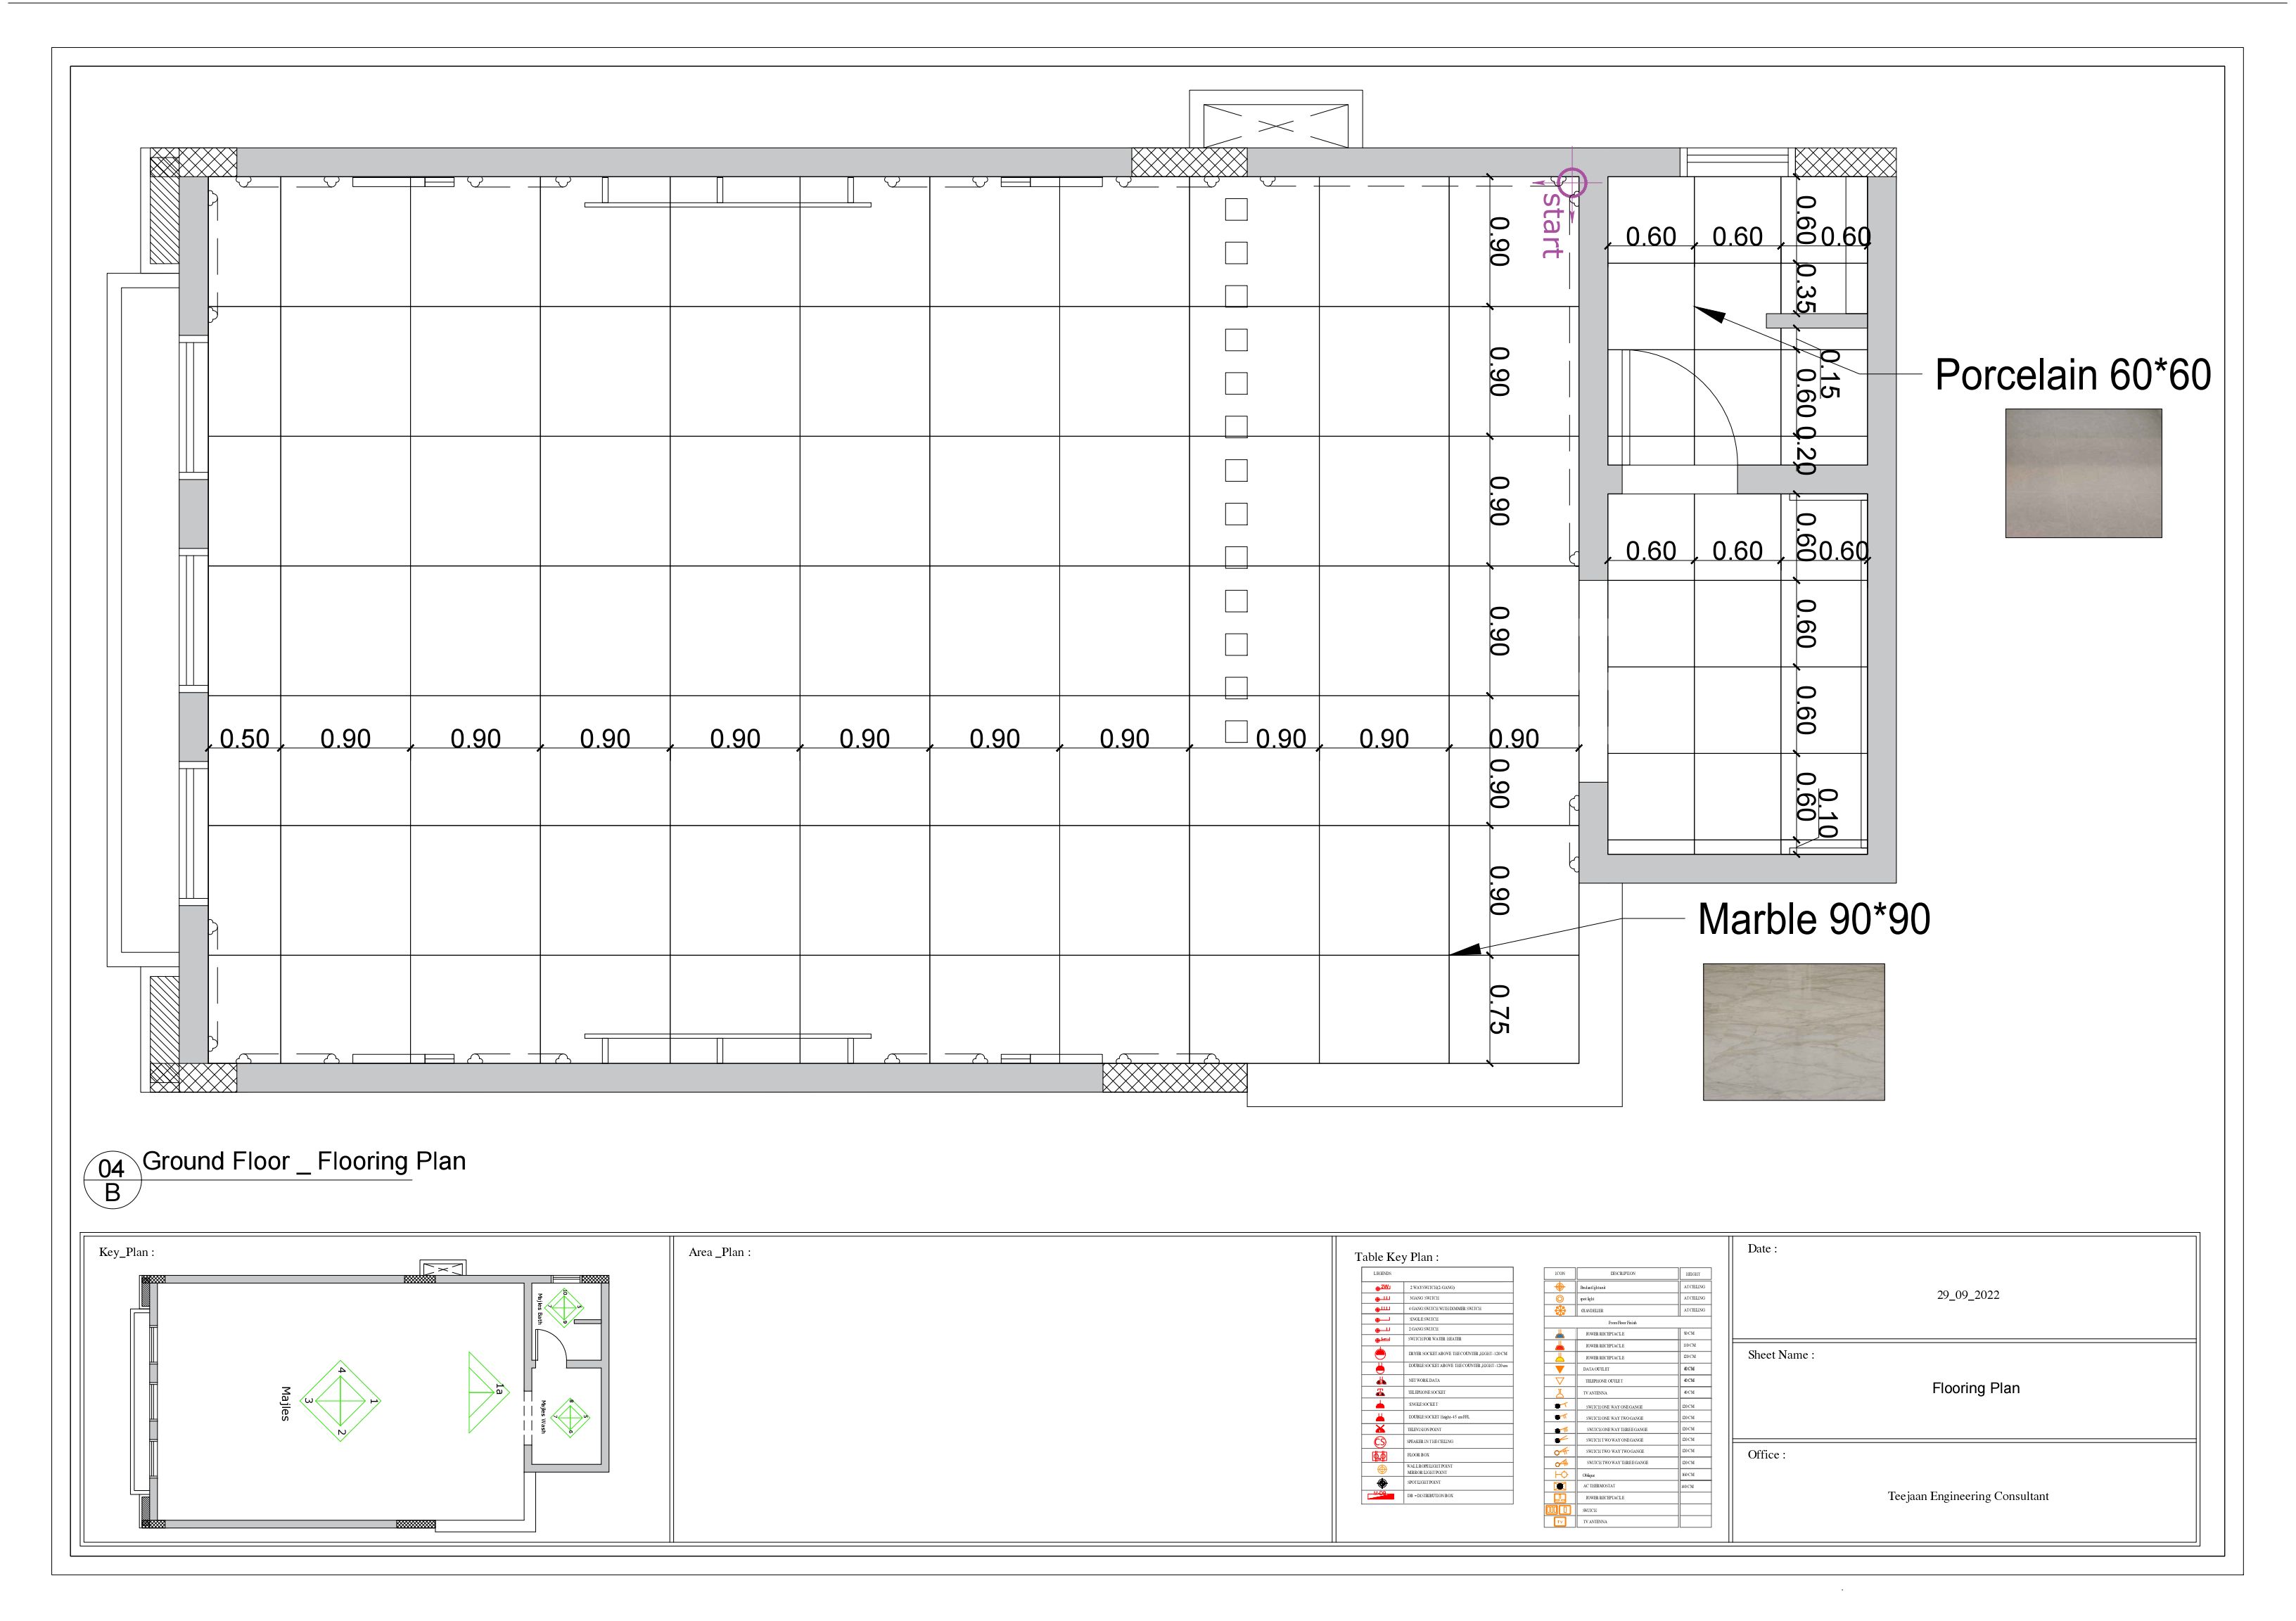This screenshot has height=1621, width=2296.
Task: Click the Teejaan Engineering Consultant office text
Action: (x=1967, y=1496)
